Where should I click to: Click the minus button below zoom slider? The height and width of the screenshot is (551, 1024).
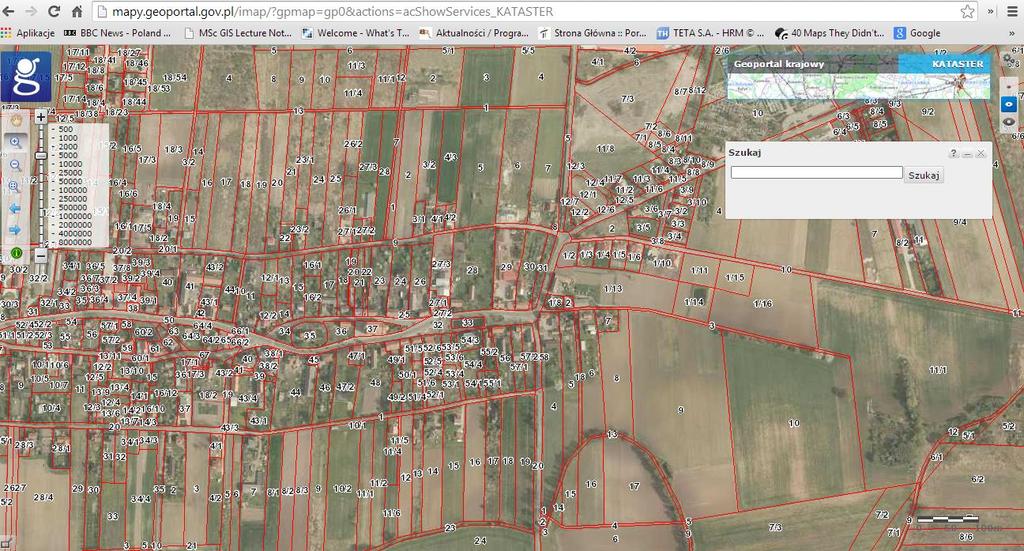click(x=40, y=255)
